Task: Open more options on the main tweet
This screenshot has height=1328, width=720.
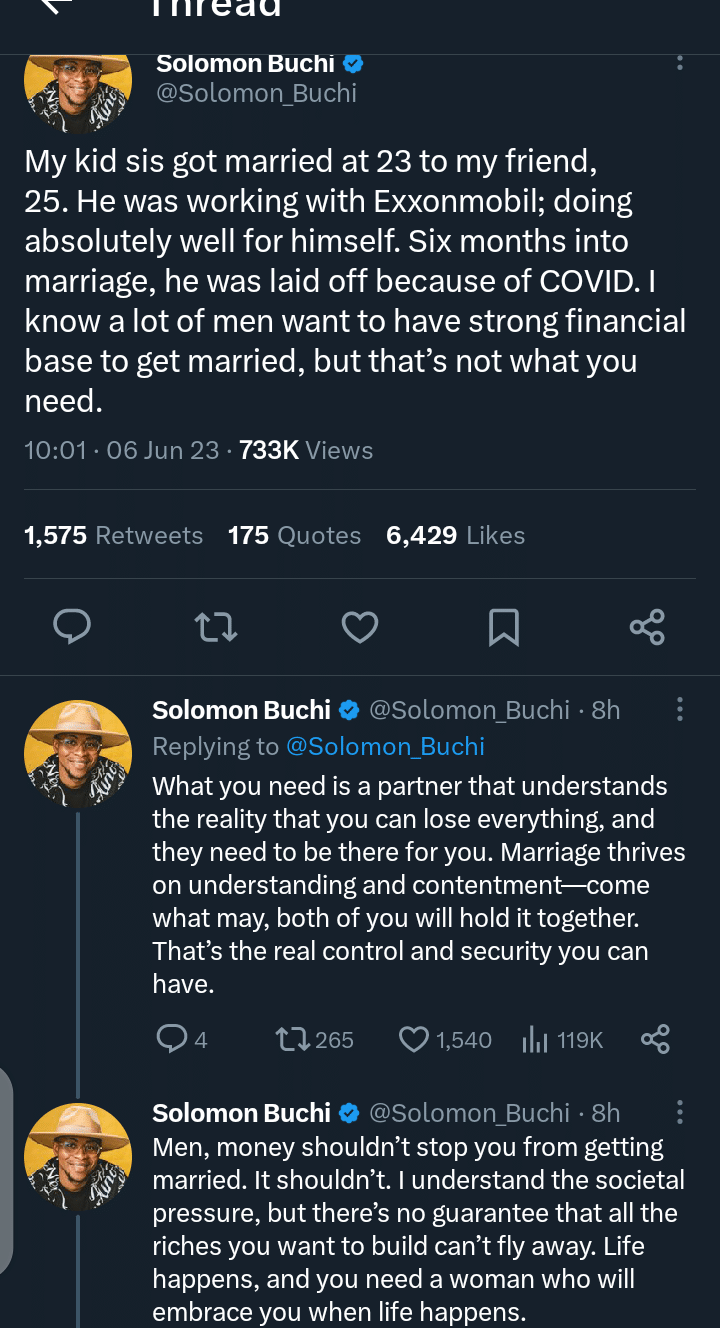Action: point(680,63)
